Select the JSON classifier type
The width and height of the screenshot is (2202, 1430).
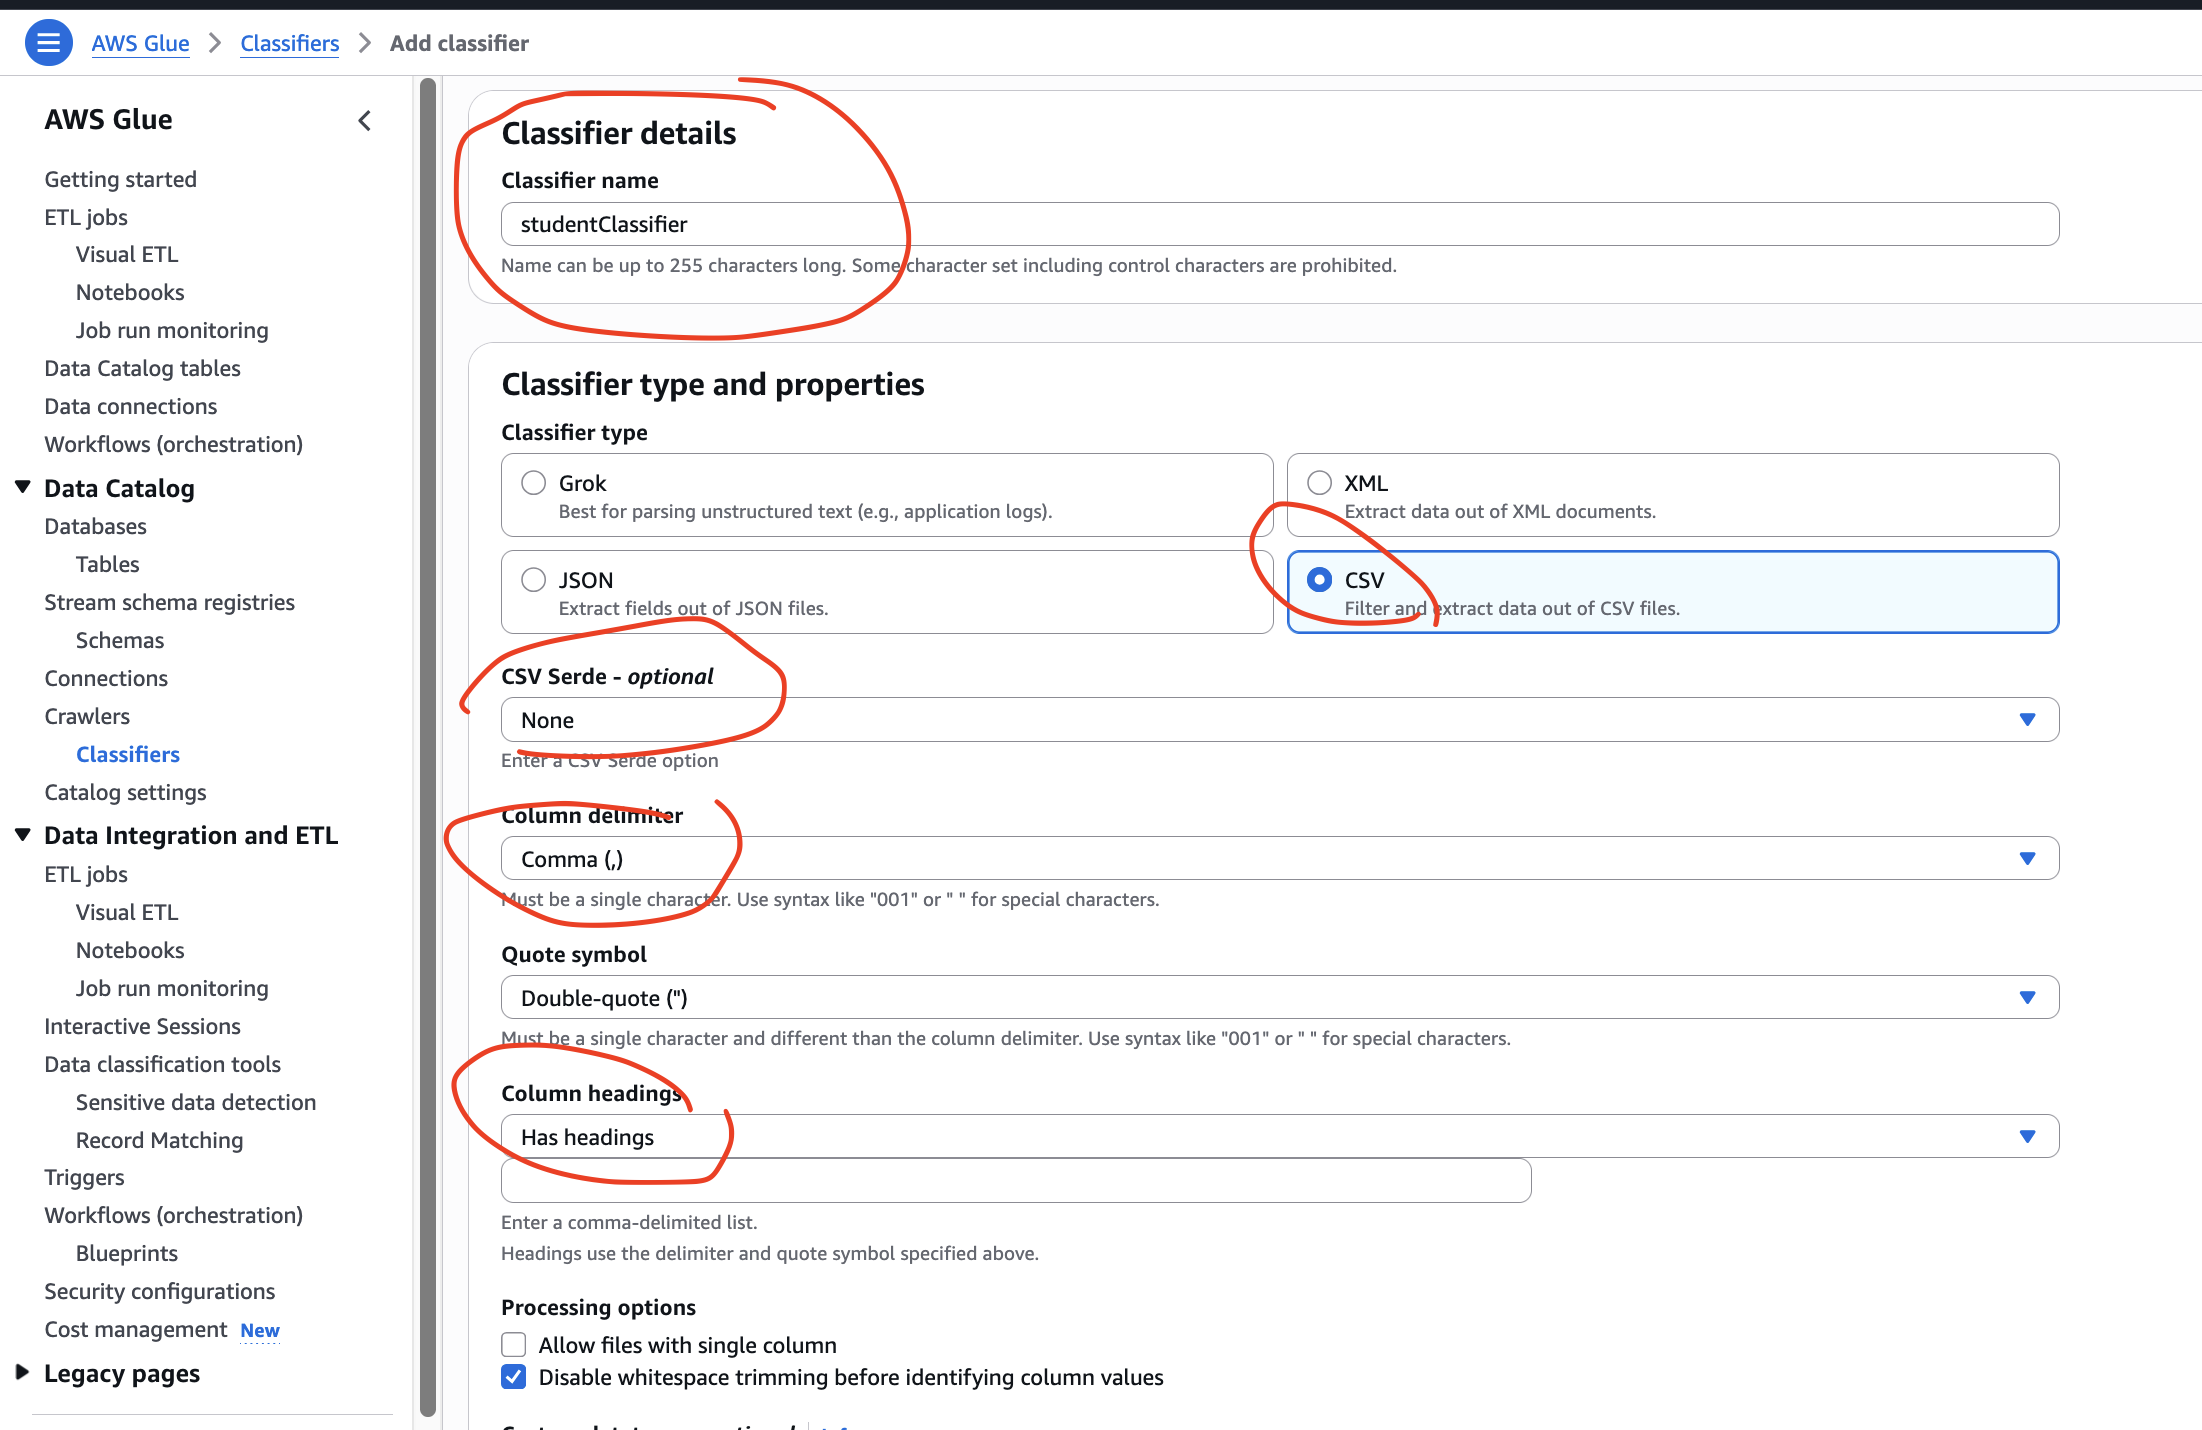pyautogui.click(x=533, y=579)
